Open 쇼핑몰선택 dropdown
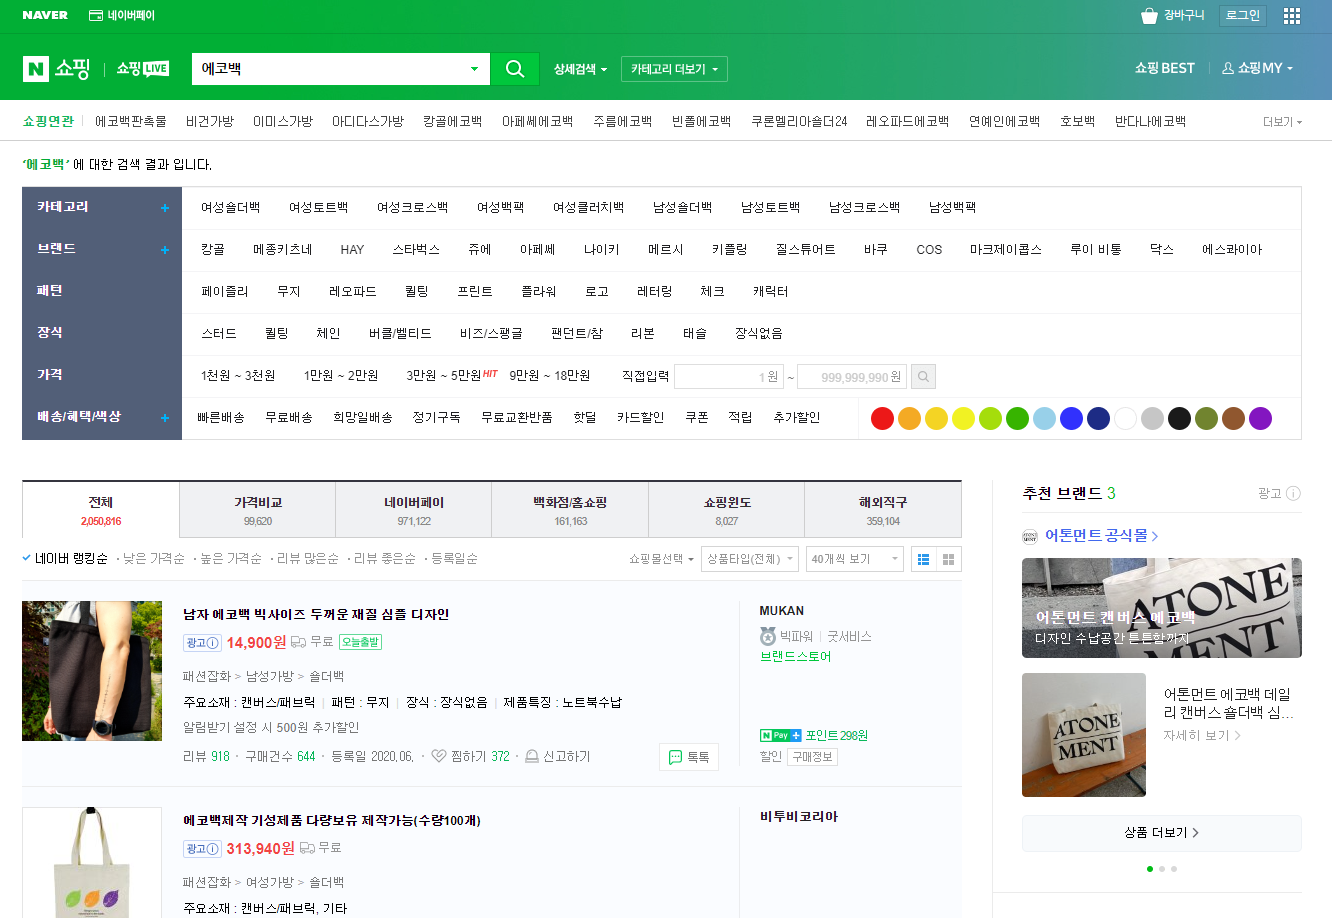1332x918 pixels. [661, 559]
